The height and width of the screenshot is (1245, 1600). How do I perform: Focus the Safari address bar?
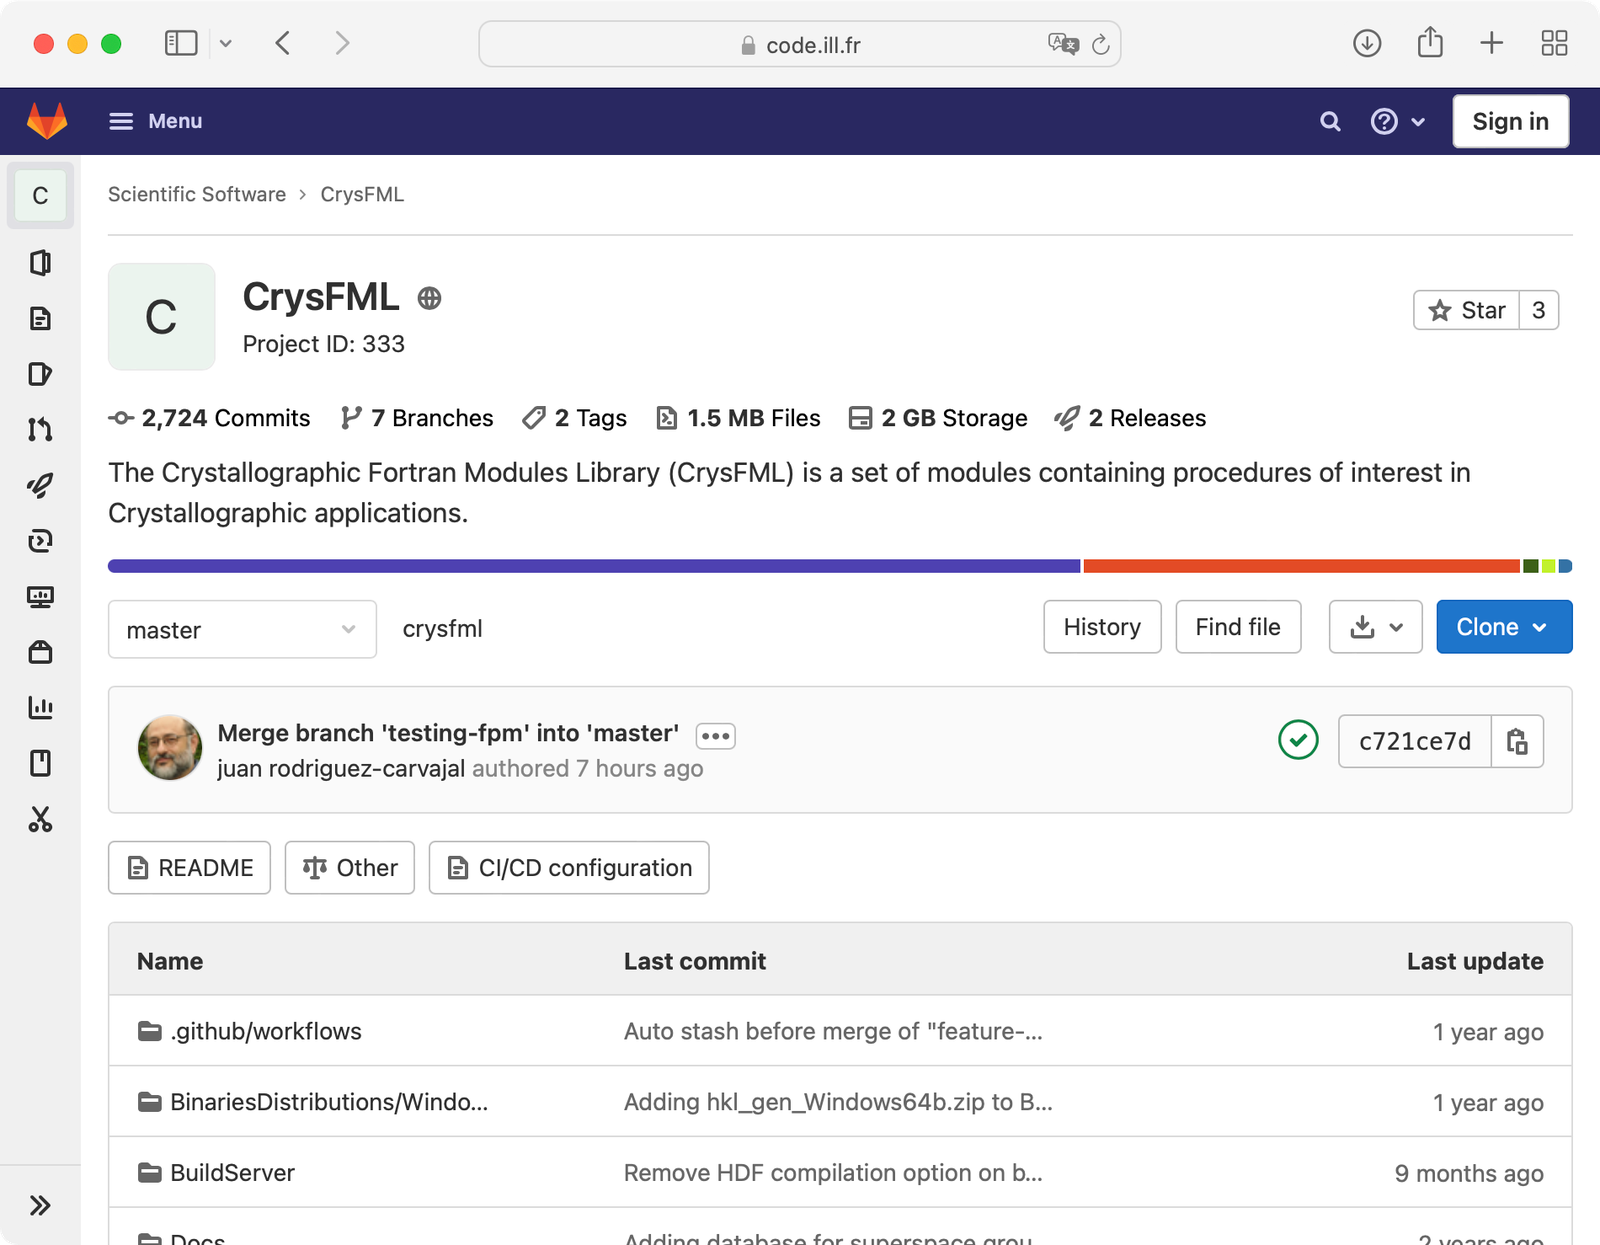tap(800, 45)
